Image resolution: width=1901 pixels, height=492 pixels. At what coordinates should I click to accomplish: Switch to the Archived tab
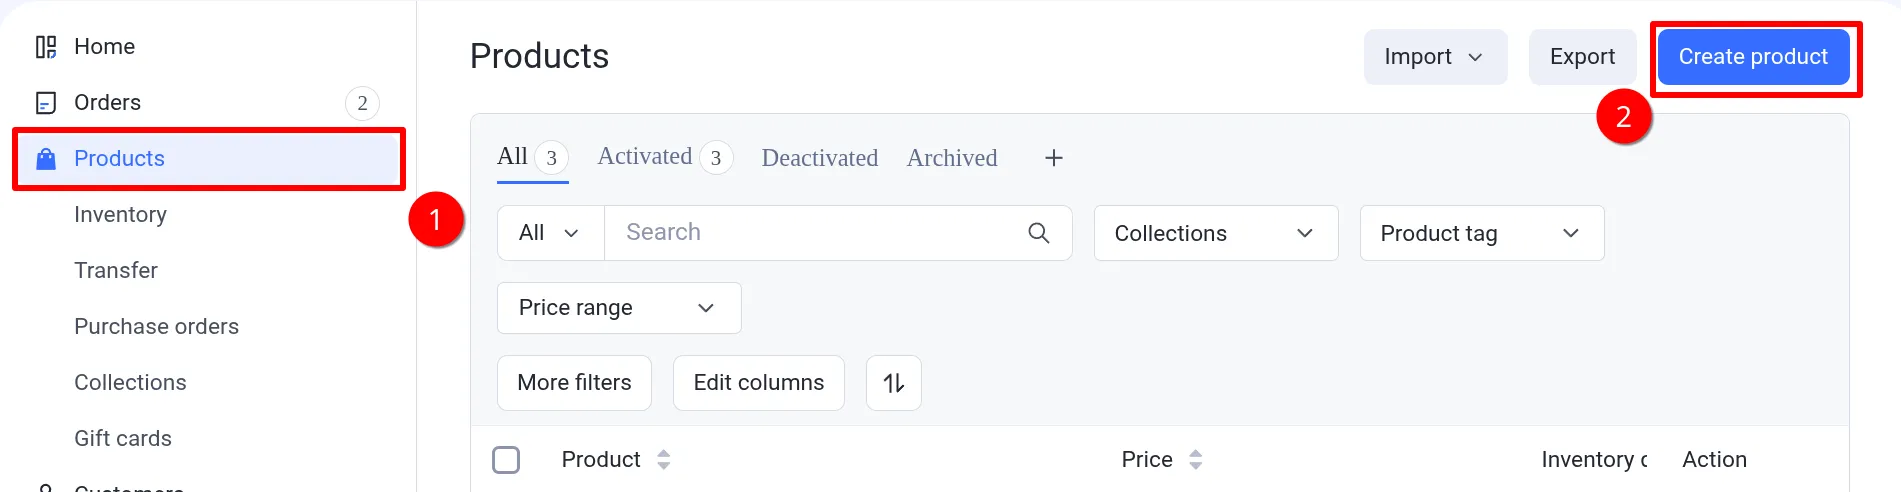tap(951, 158)
